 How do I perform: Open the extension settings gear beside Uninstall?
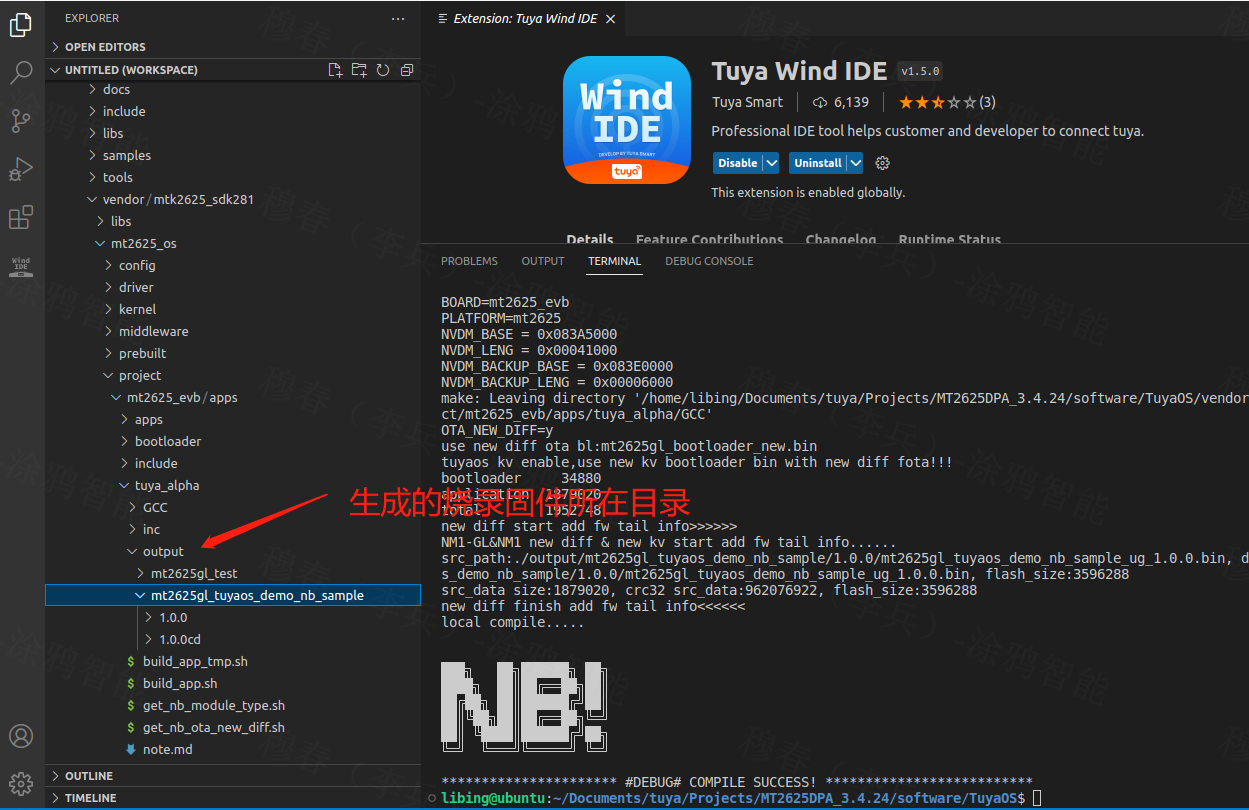(882, 163)
